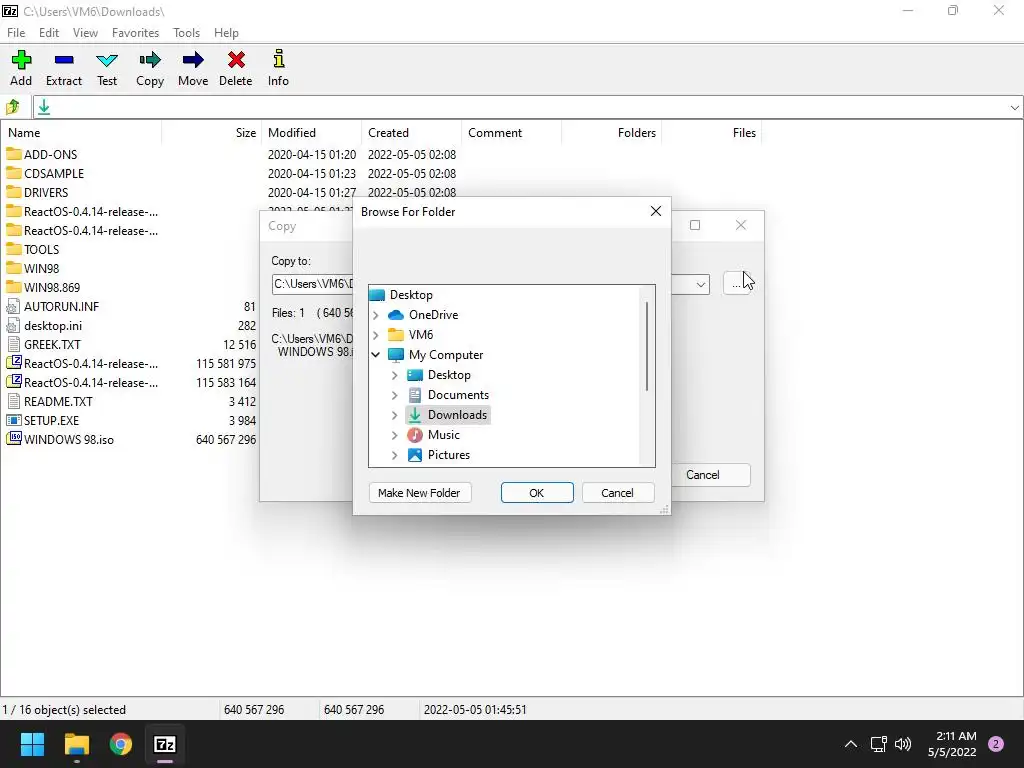
Task: Select the OneDrive cloud icon in tree
Action: pyautogui.click(x=396, y=315)
